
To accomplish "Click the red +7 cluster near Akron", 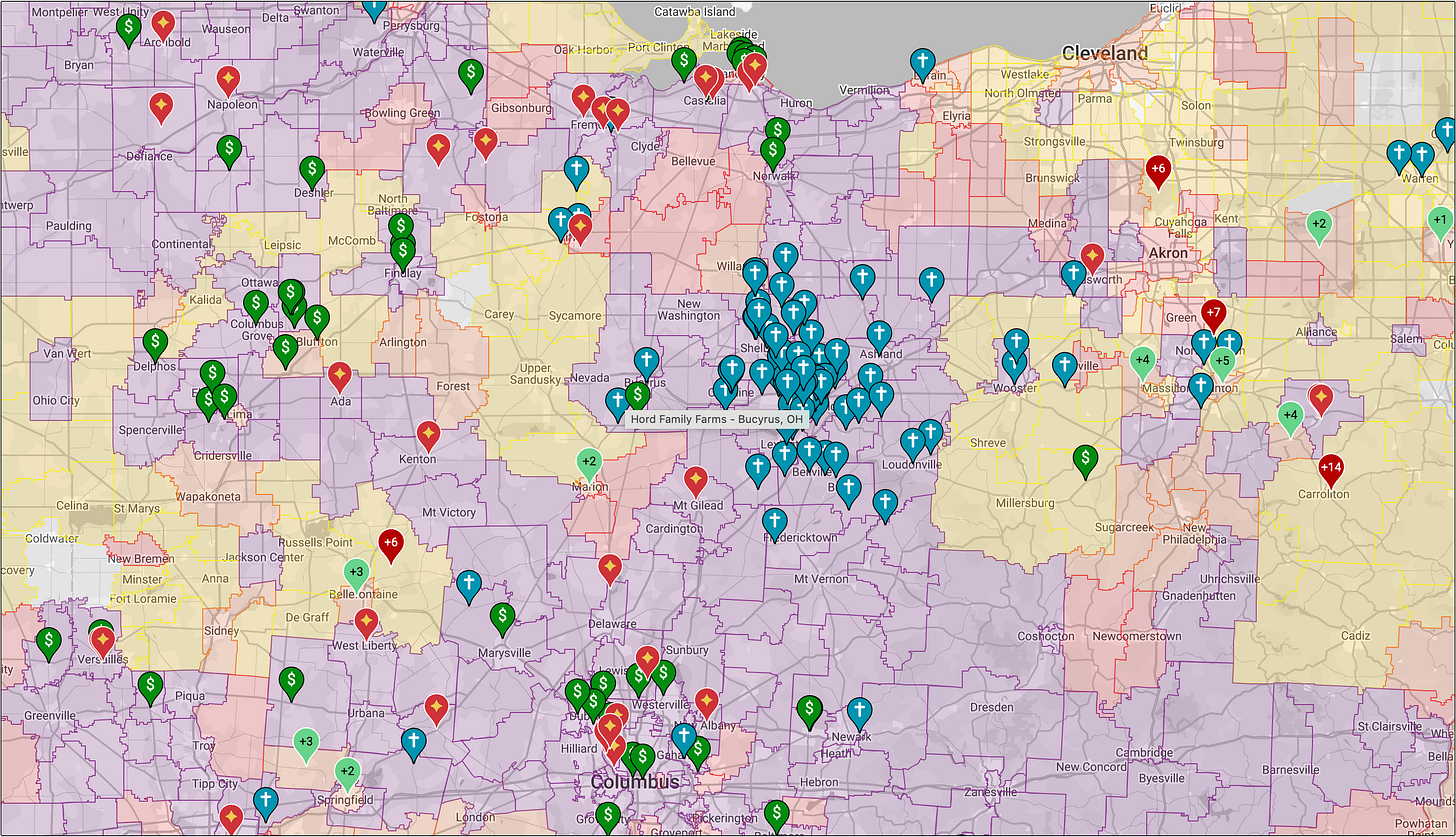I will click(1213, 313).
